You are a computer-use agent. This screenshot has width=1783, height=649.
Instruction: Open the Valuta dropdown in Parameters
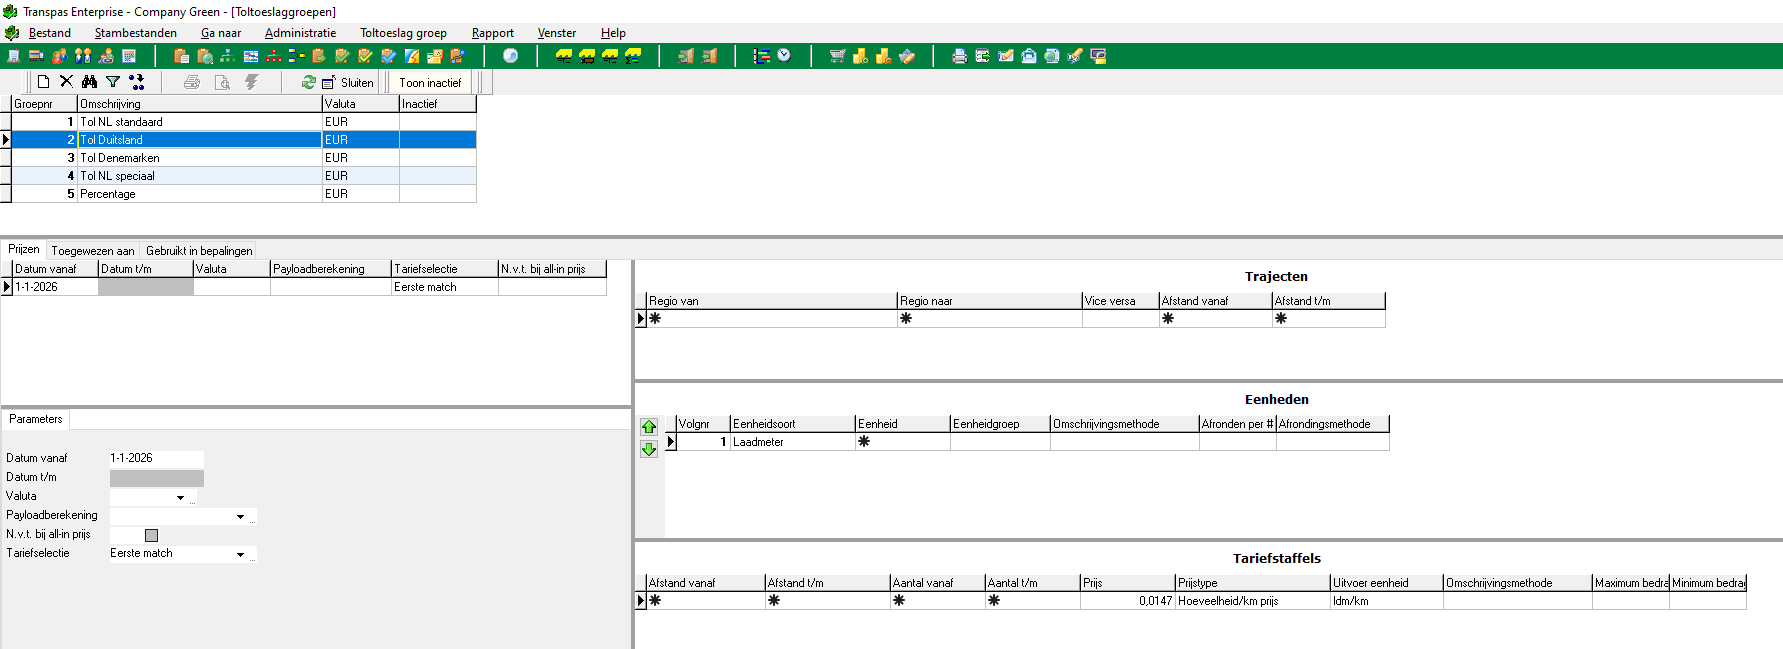point(180,497)
